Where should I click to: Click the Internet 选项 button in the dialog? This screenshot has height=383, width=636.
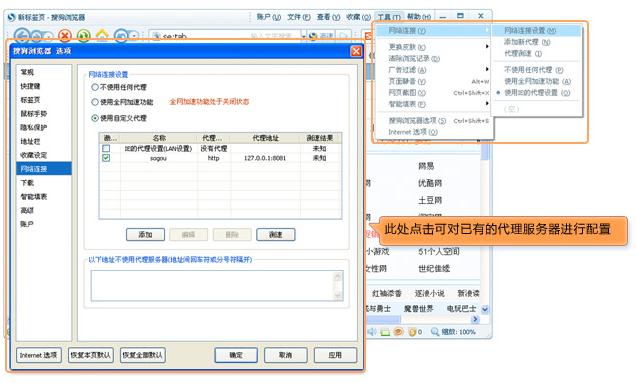pyautogui.click(x=39, y=355)
